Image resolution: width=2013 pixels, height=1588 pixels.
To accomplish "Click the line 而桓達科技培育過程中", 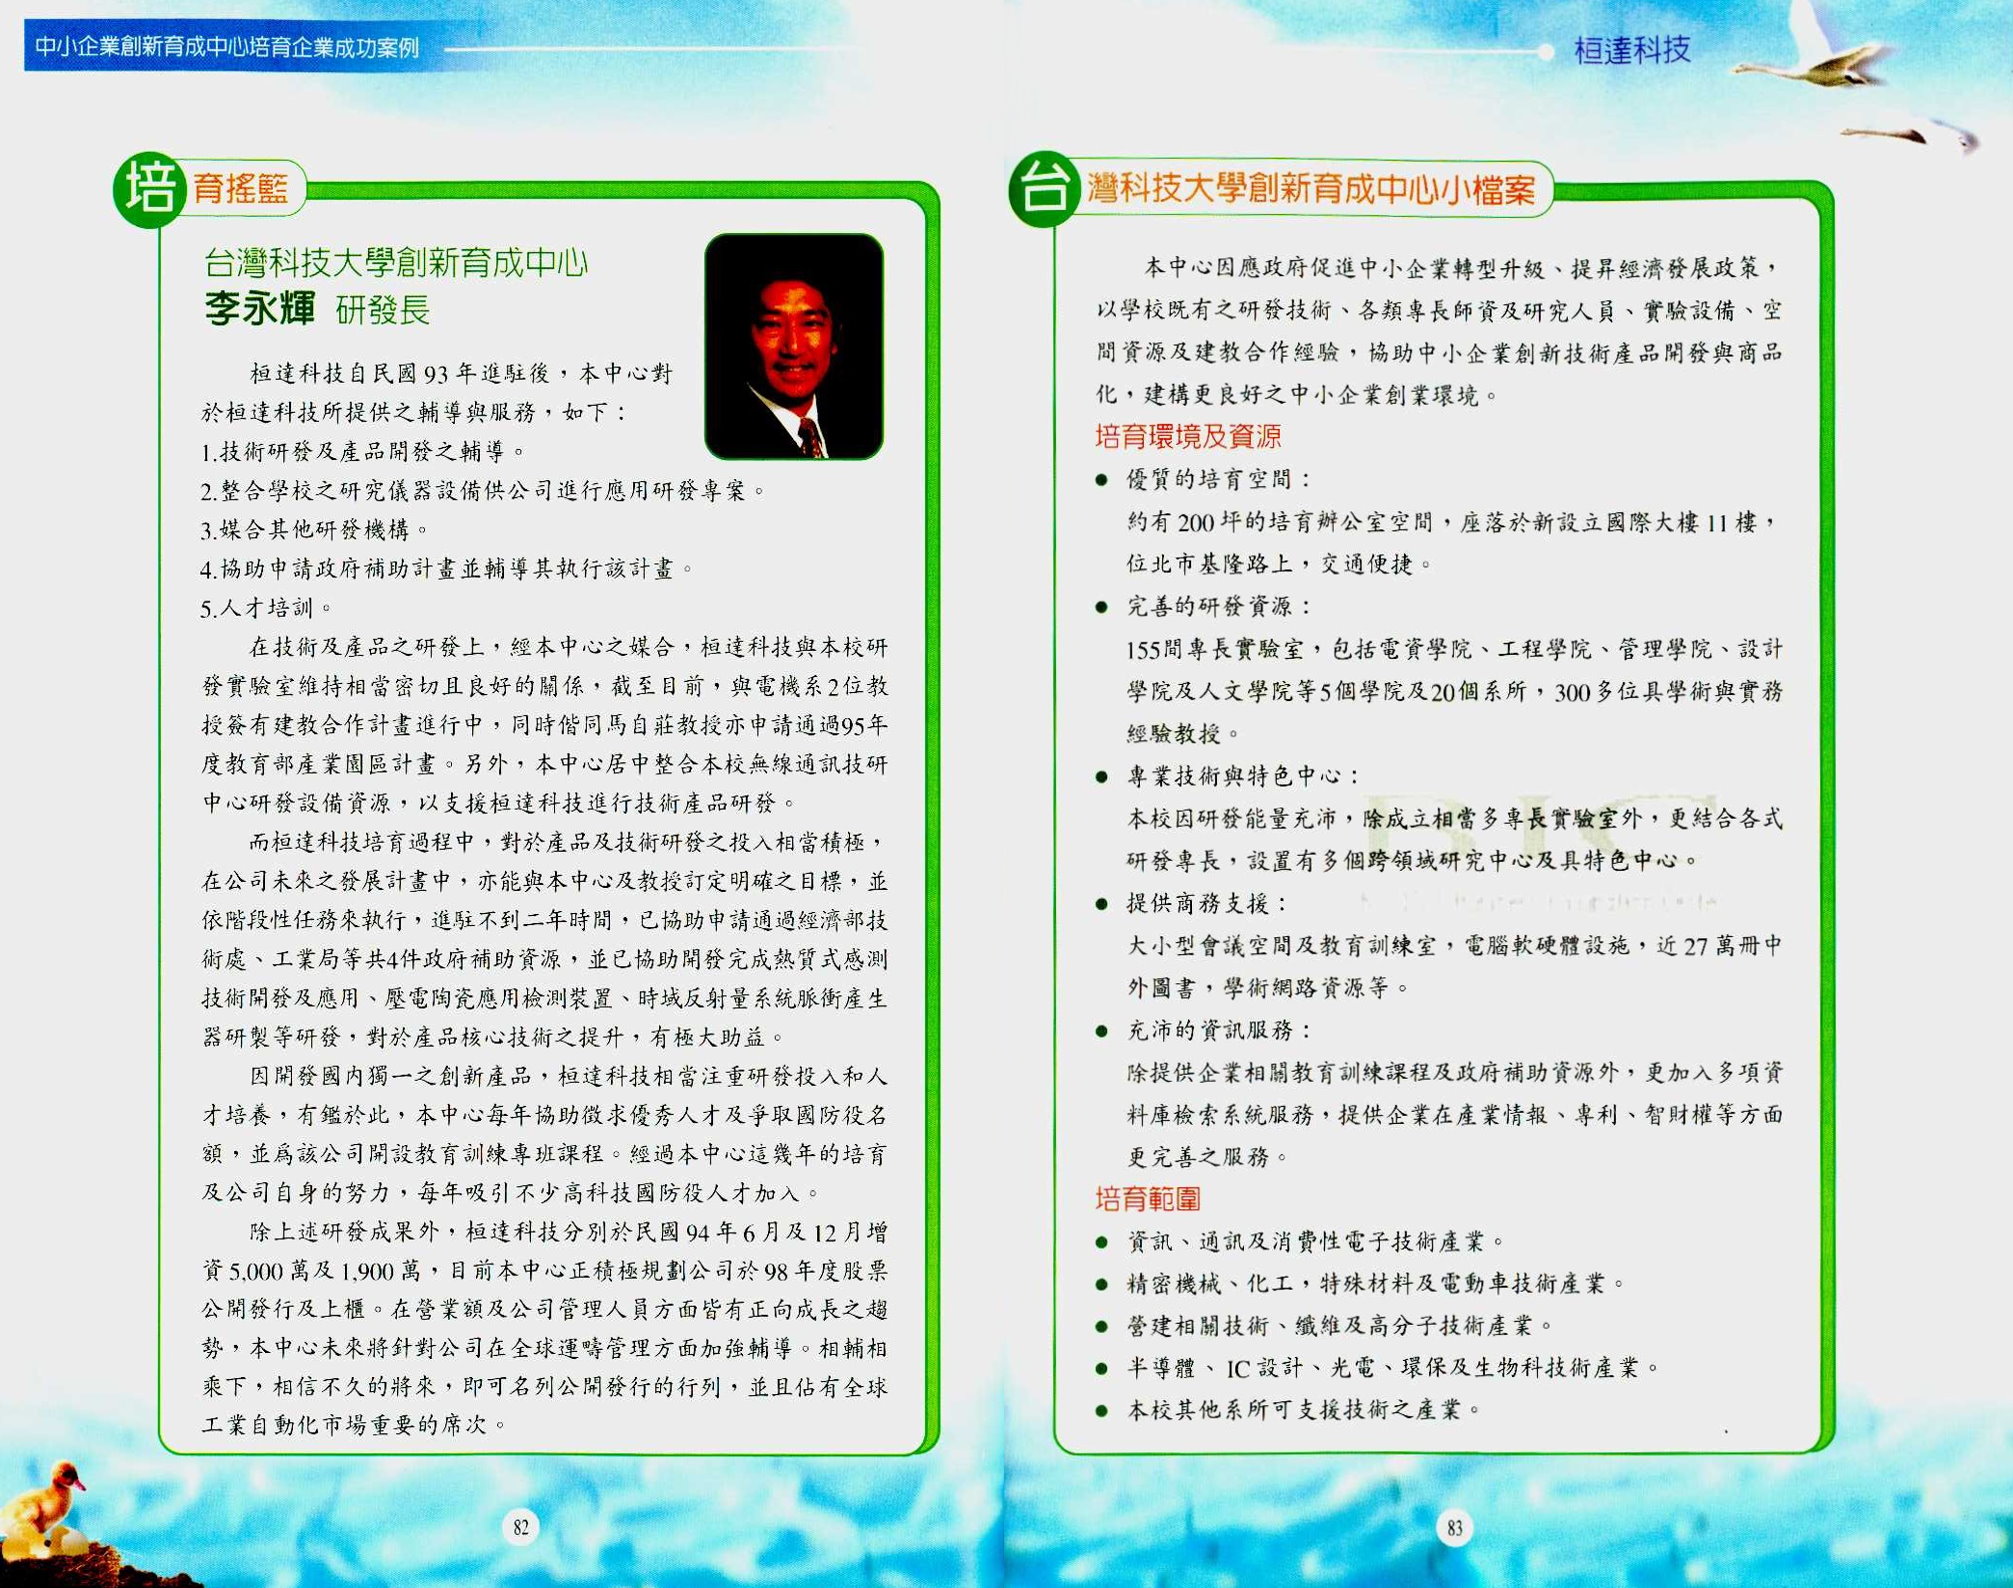I will [x=568, y=842].
